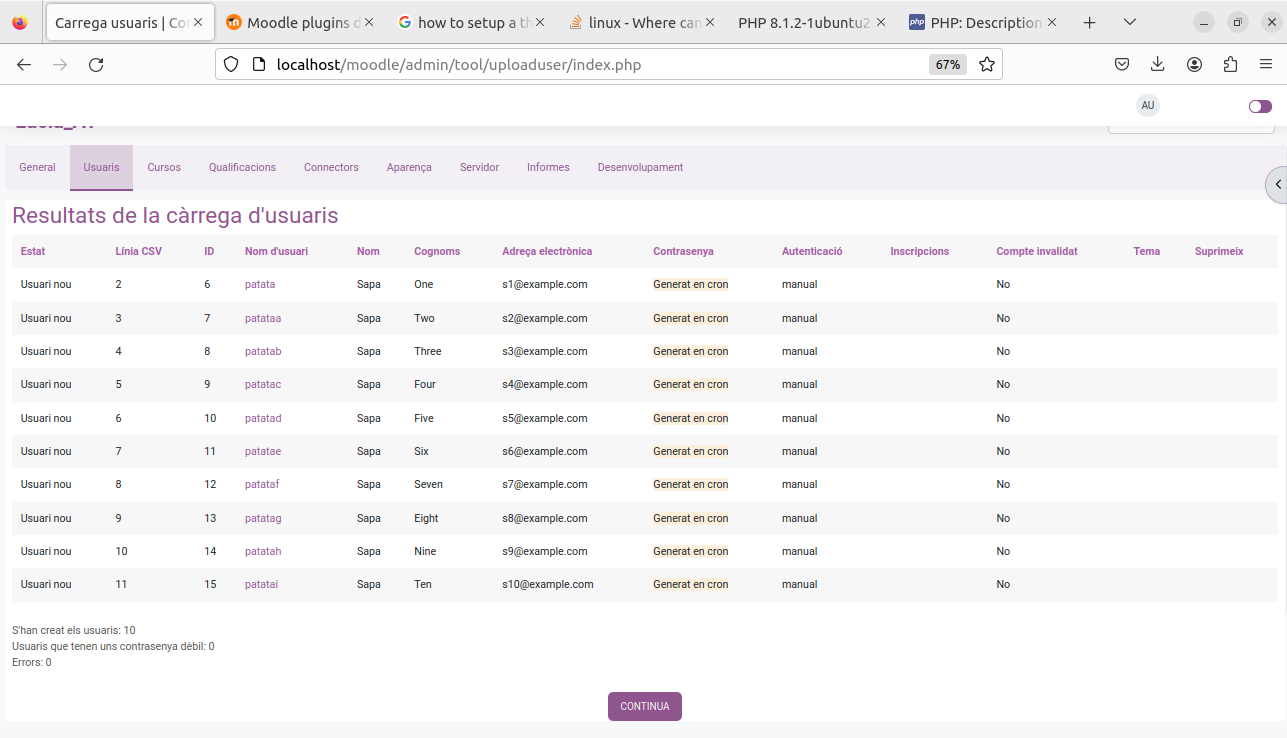Open the AU user avatar menu
The height and width of the screenshot is (738, 1287).
point(1147,106)
